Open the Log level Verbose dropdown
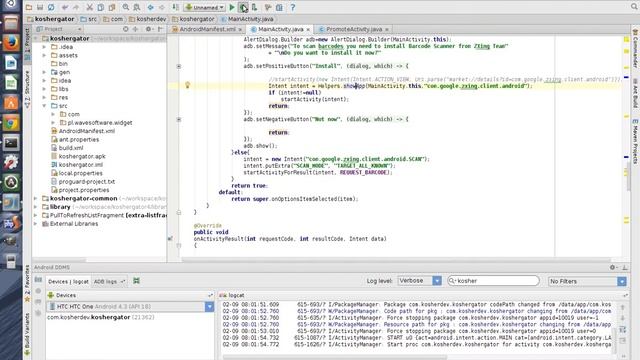 (420, 281)
